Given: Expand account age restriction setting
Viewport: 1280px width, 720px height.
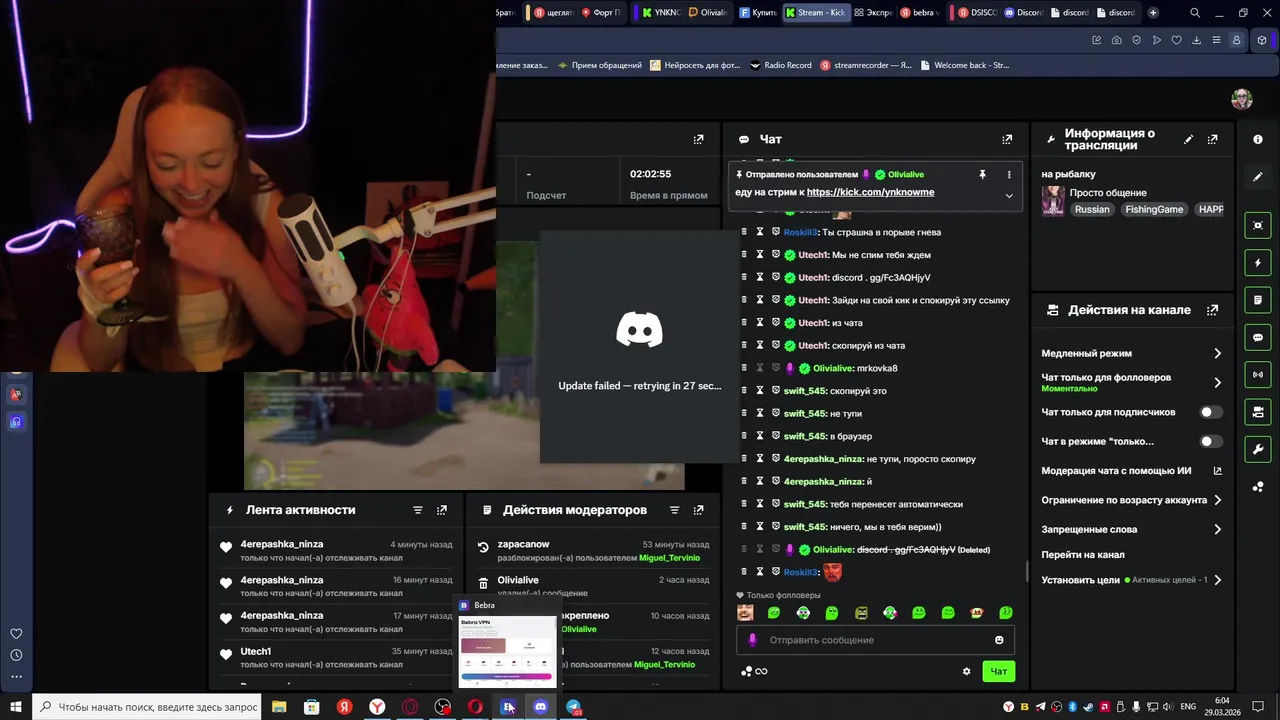Looking at the screenshot, I should tap(1217, 500).
